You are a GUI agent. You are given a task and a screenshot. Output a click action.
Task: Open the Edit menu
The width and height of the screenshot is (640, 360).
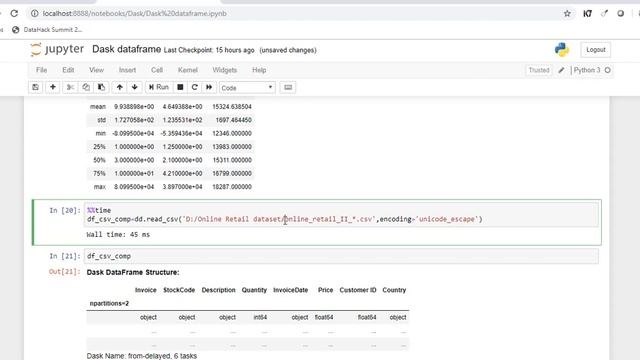coord(68,70)
